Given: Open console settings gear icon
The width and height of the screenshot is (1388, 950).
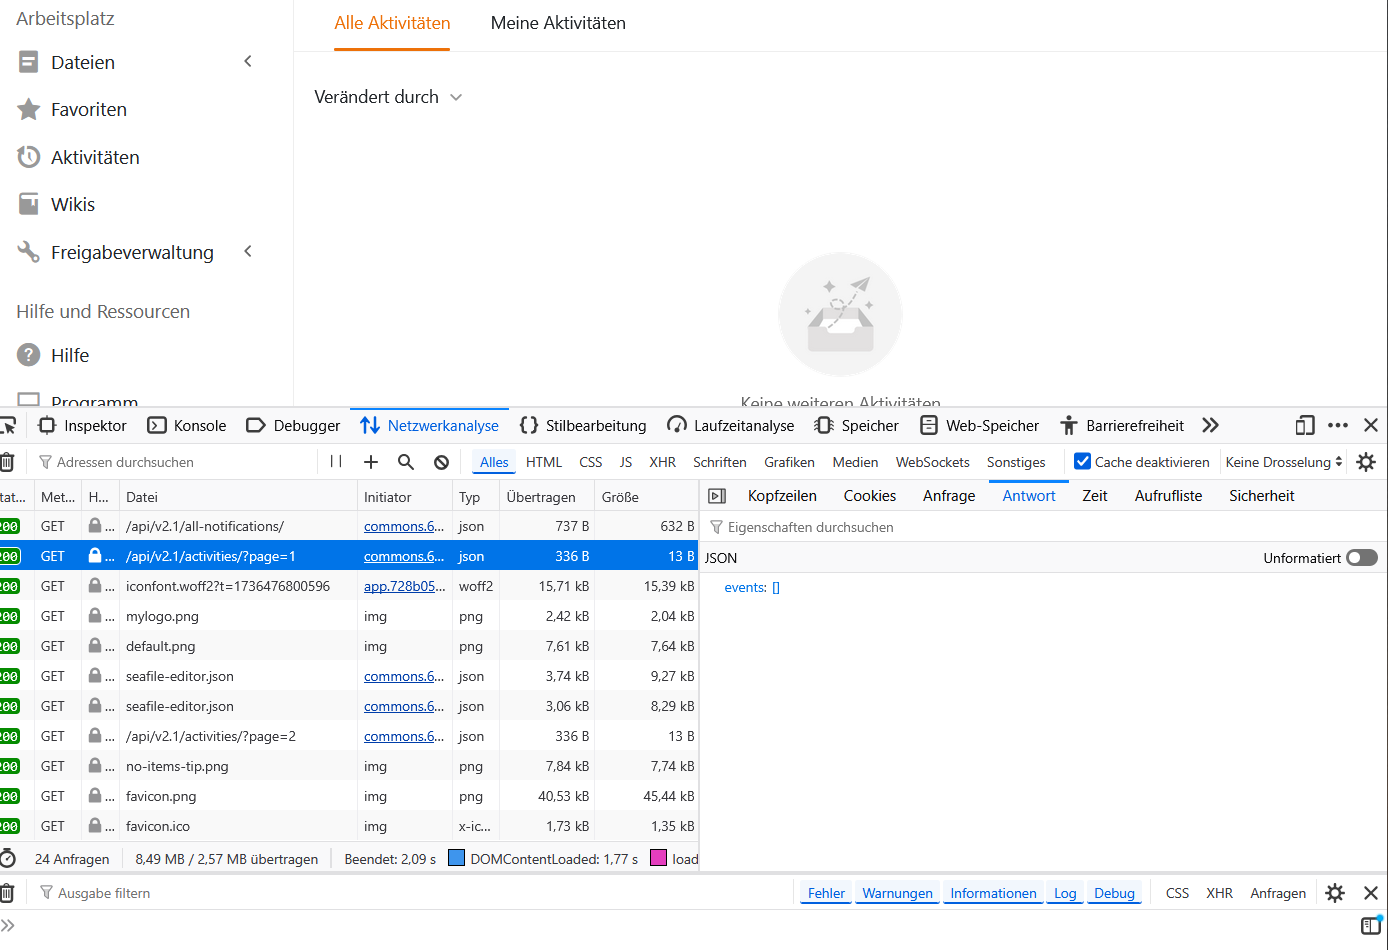Looking at the screenshot, I should (1335, 893).
